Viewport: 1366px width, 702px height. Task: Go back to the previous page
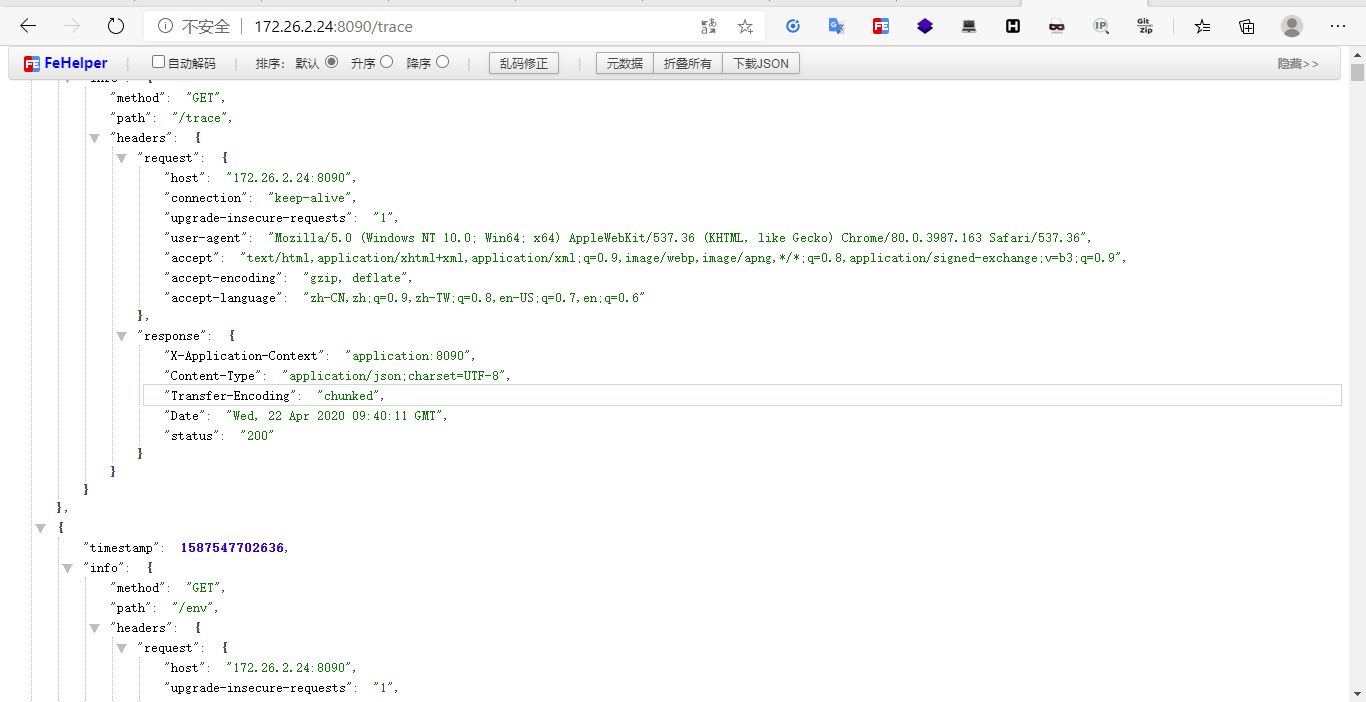28,26
